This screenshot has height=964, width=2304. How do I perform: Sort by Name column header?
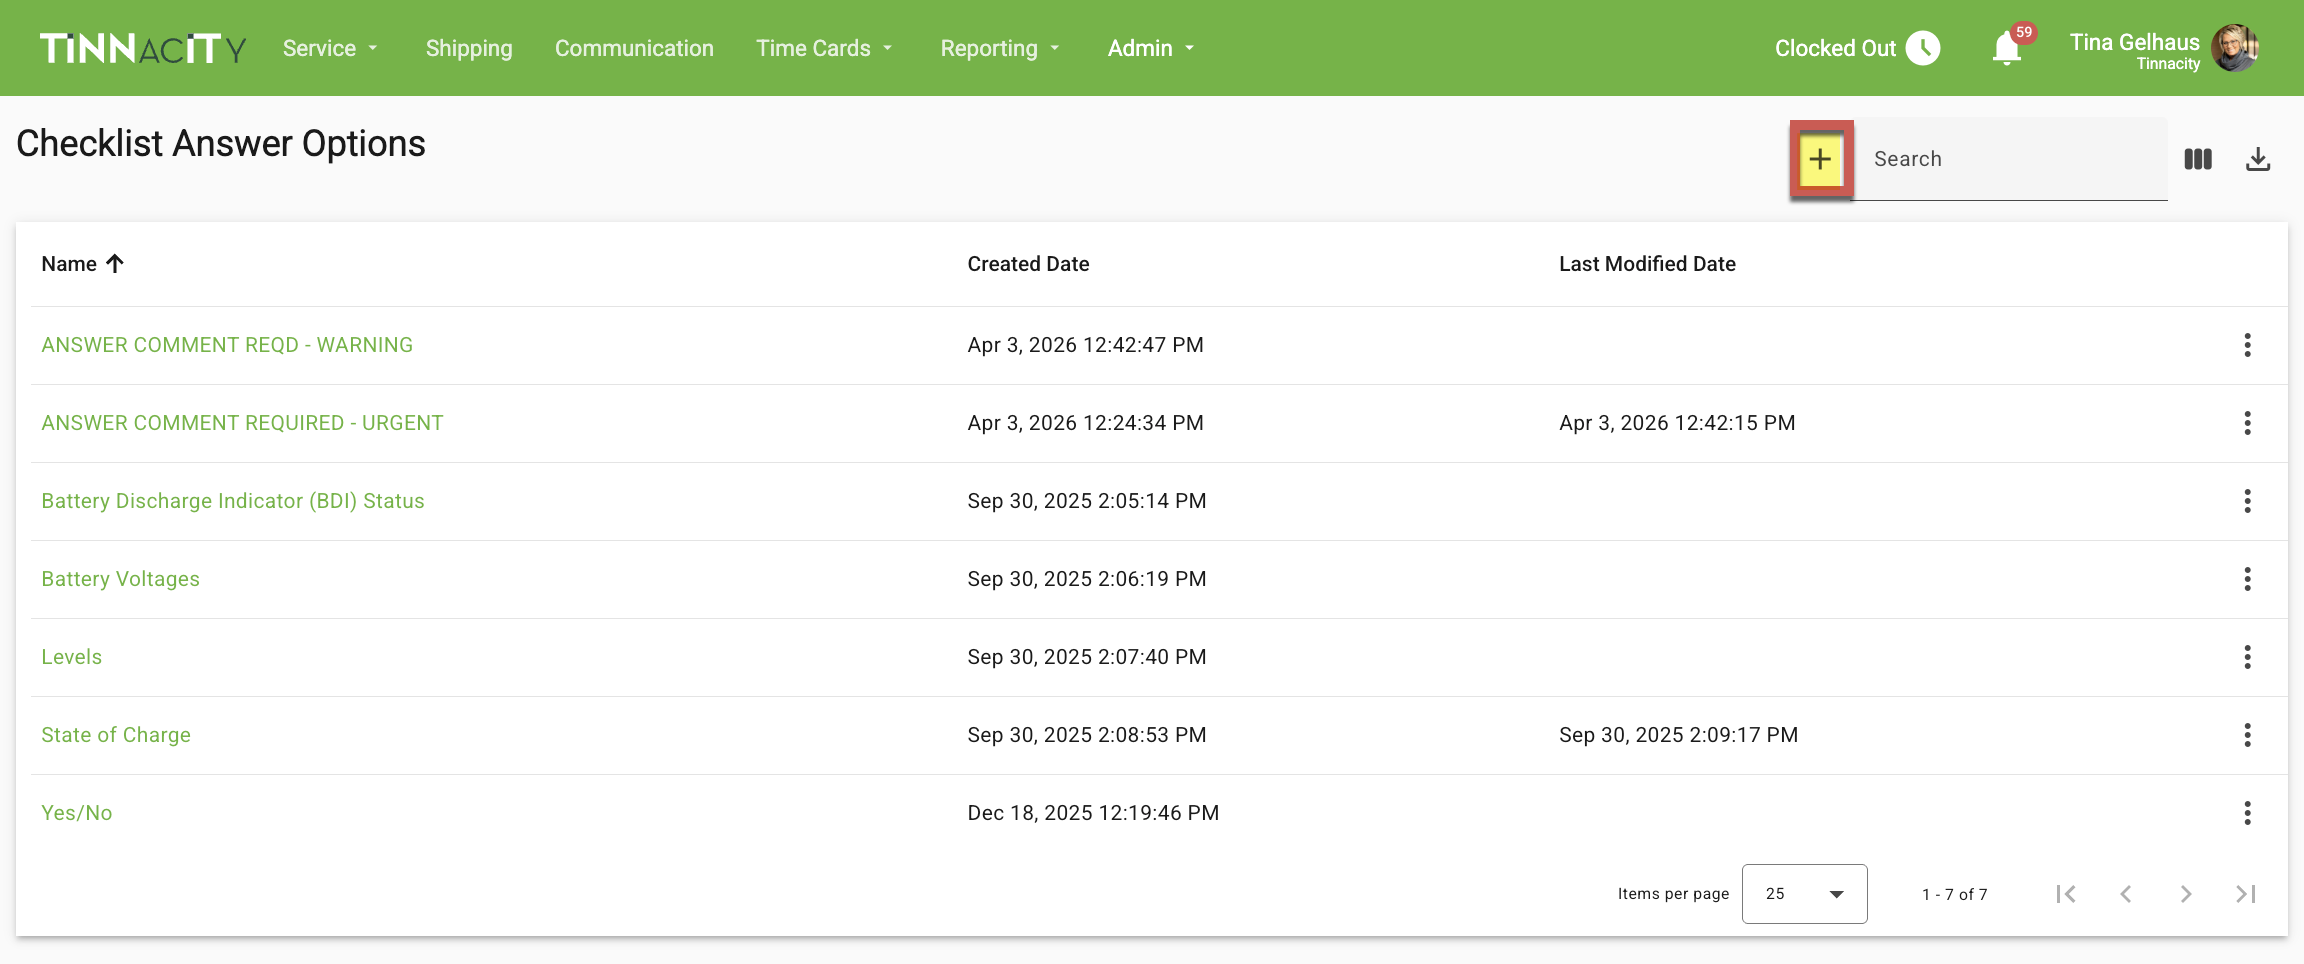tap(69, 264)
